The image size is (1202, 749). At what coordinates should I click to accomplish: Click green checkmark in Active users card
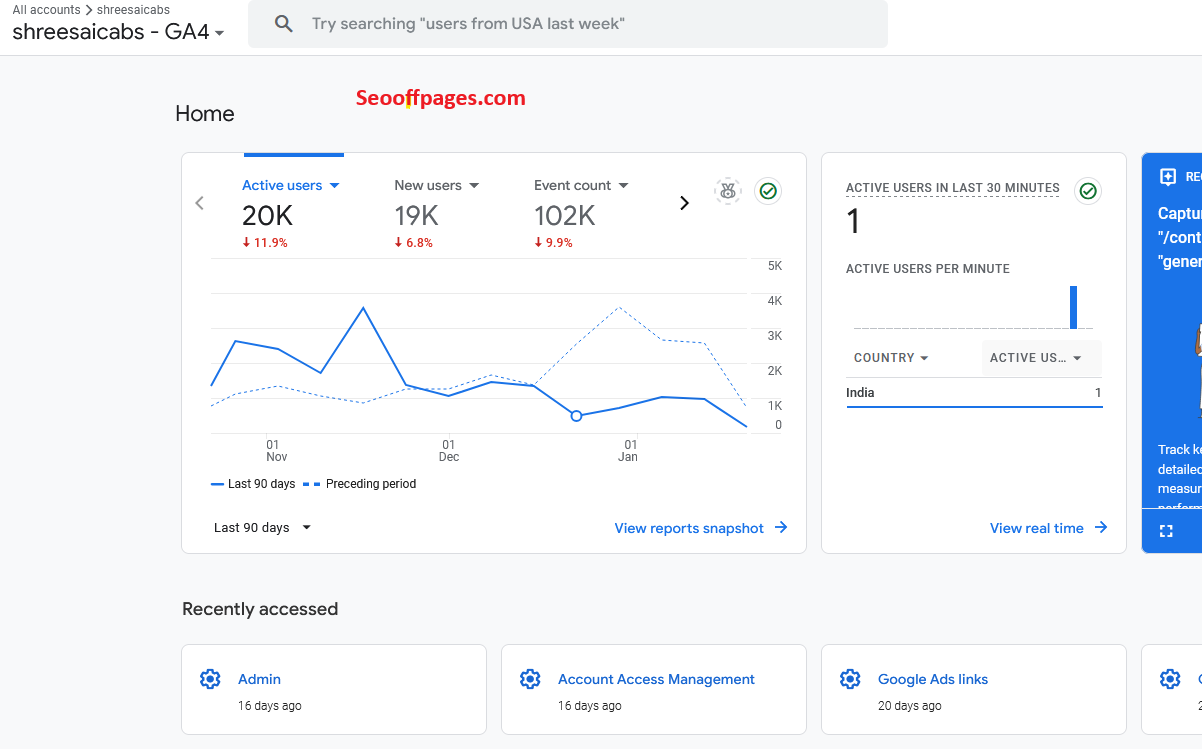click(x=768, y=191)
